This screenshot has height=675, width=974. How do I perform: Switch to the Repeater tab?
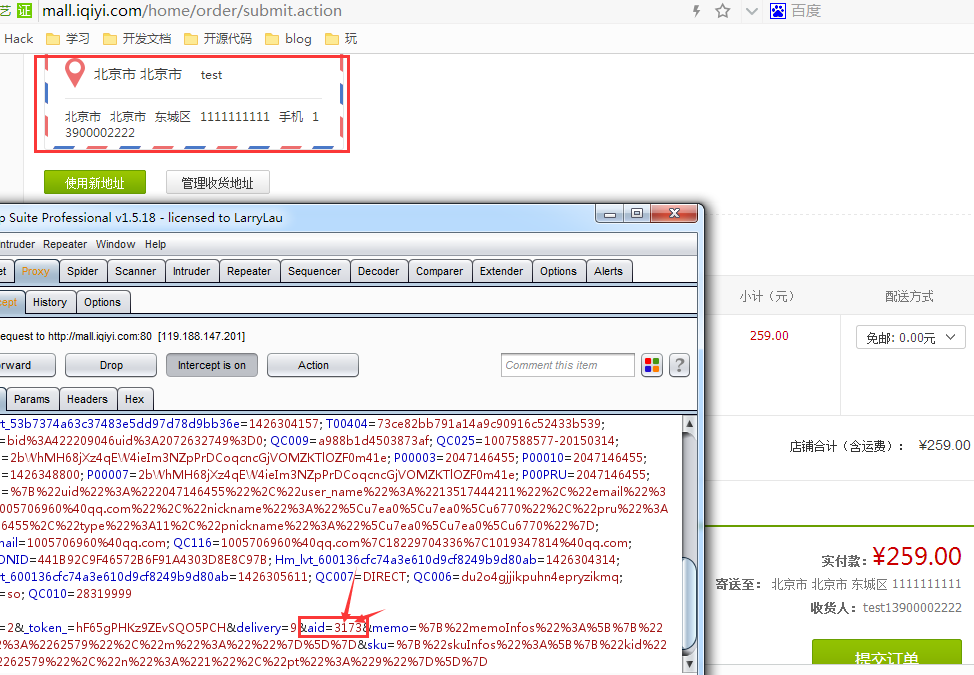[x=249, y=271]
